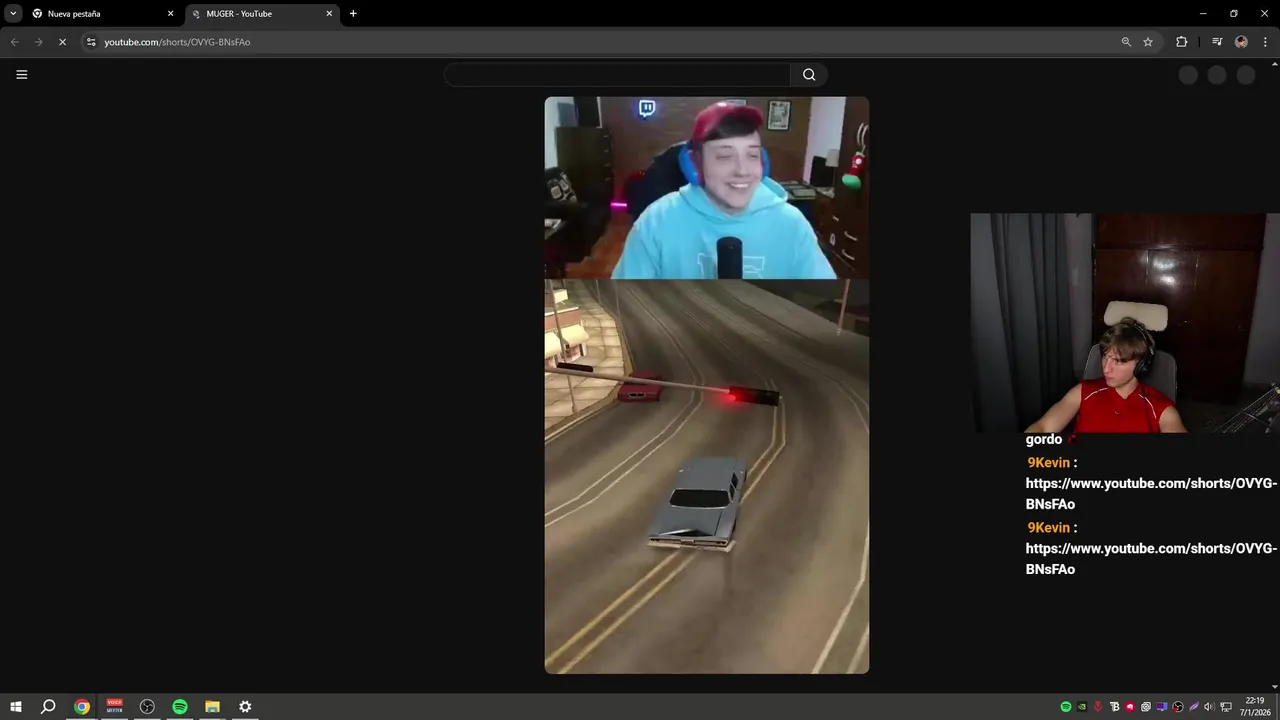This screenshot has height=720, width=1280.
Task: Open the YouTube hamburger guide menu
Action: click(21, 74)
